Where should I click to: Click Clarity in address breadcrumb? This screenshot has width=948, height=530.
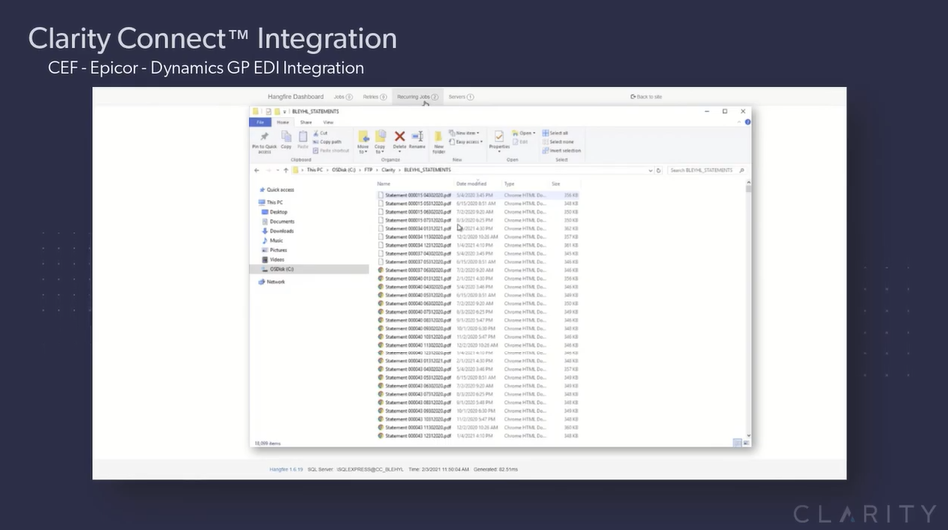(388, 170)
